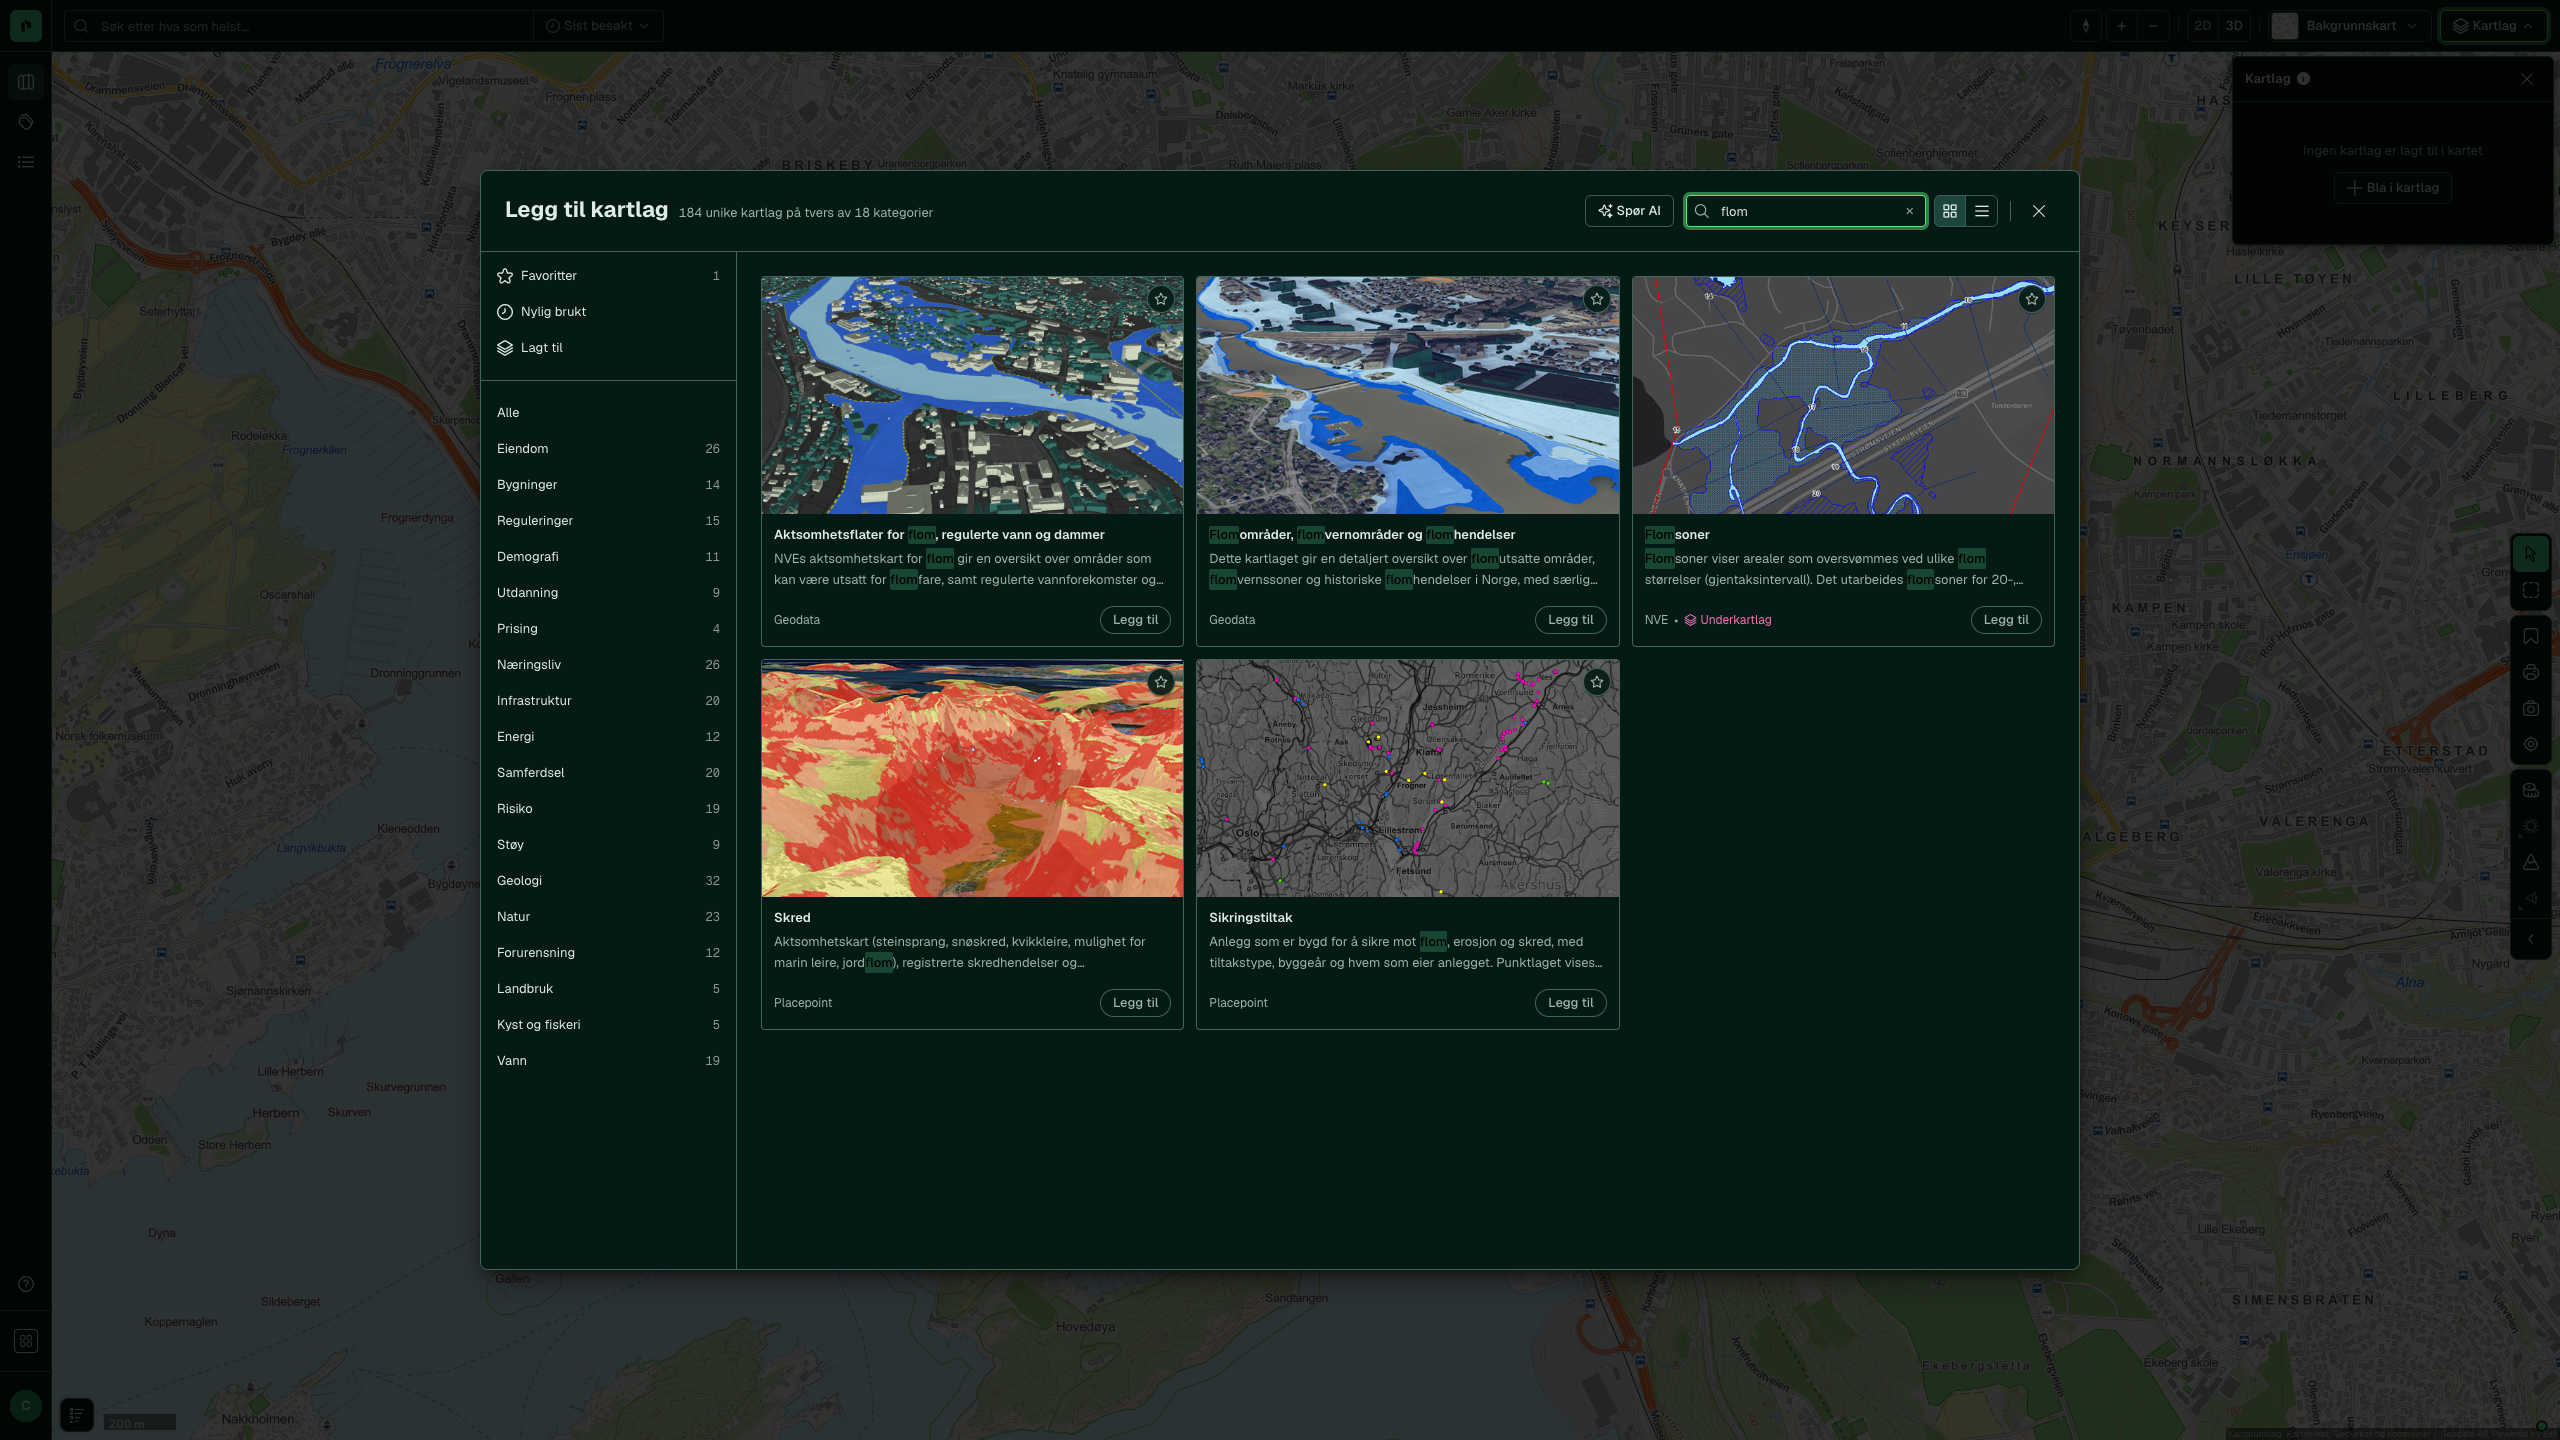Screen dimensions: 2560x1440
Task: Toggle the favorite star on the Sikringstiltak card
Action: [1596, 682]
